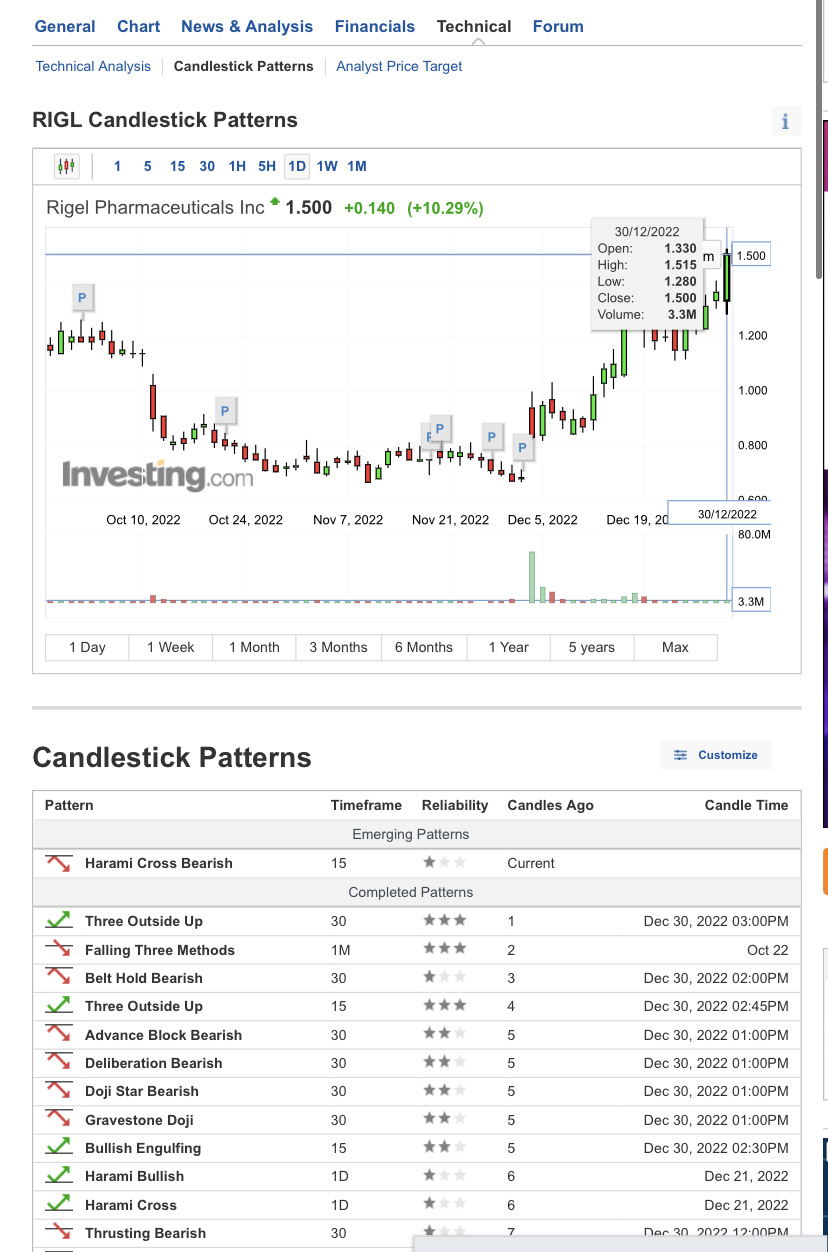This screenshot has height=1252, width=828.
Task: Click the Pattern column header
Action: point(69,805)
